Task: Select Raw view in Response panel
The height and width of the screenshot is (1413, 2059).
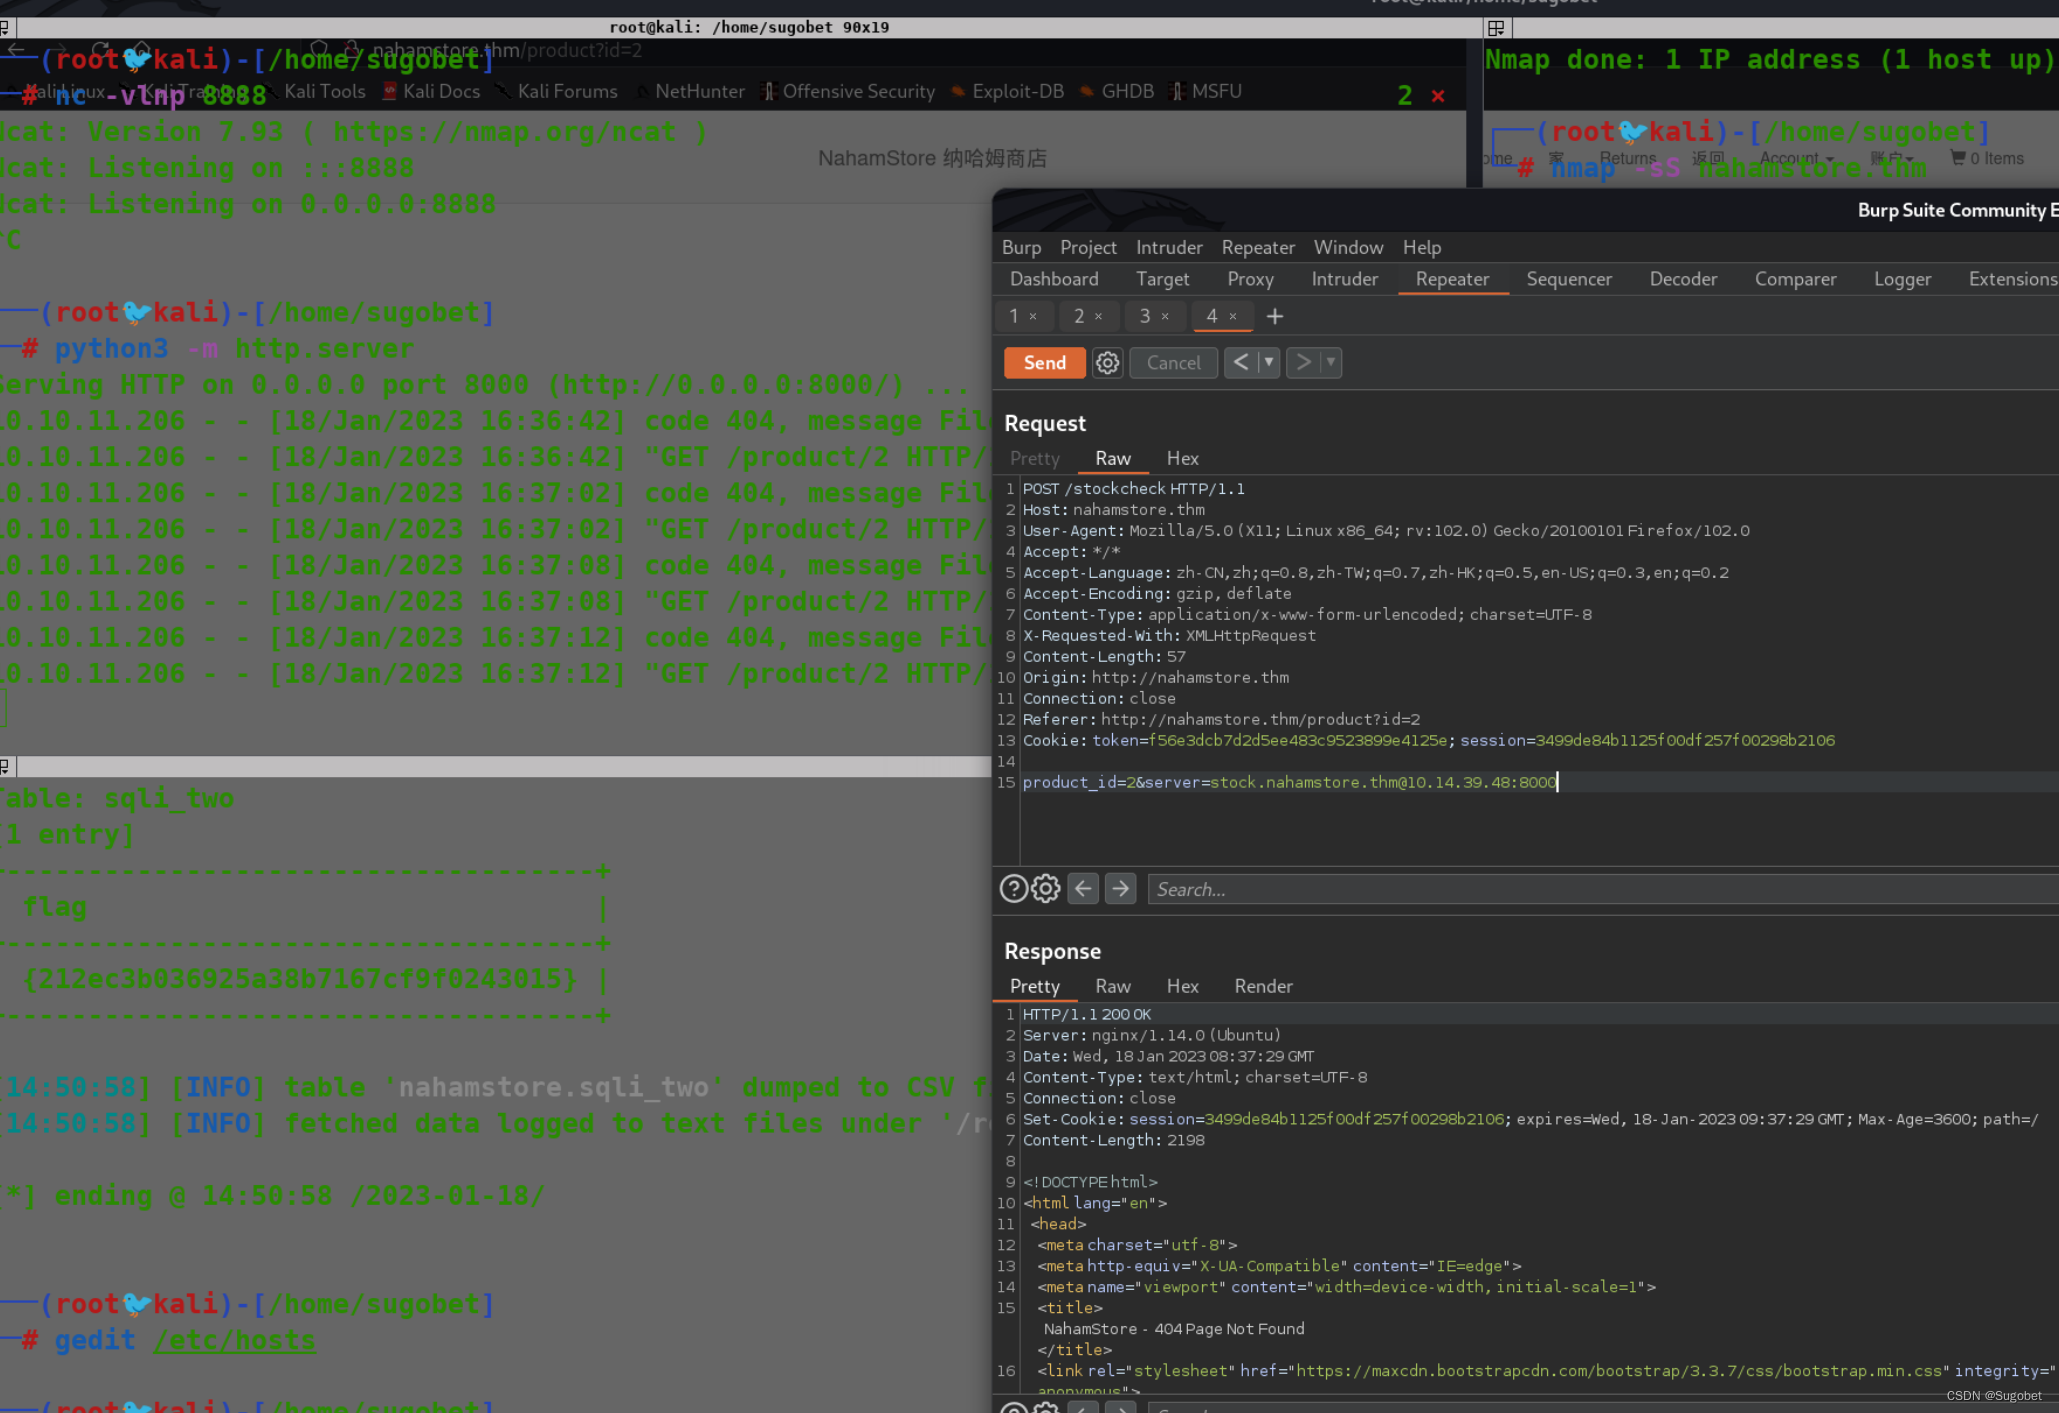Action: tap(1112, 986)
